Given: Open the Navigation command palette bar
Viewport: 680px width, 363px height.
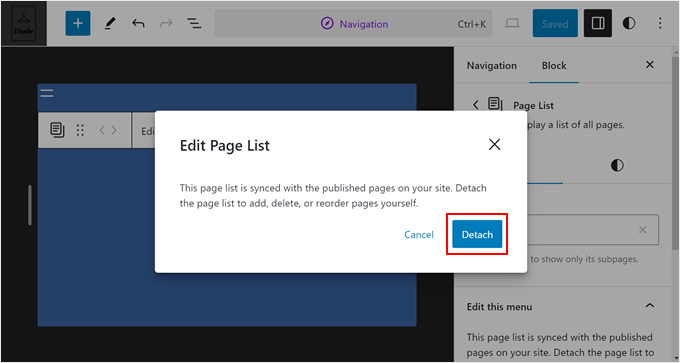Looking at the screenshot, I should pos(353,23).
